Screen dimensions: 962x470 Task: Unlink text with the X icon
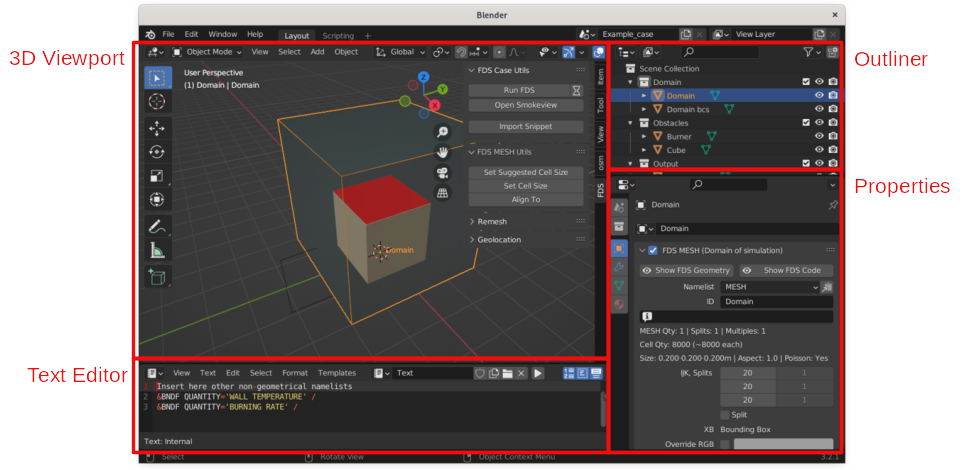pyautogui.click(x=521, y=373)
